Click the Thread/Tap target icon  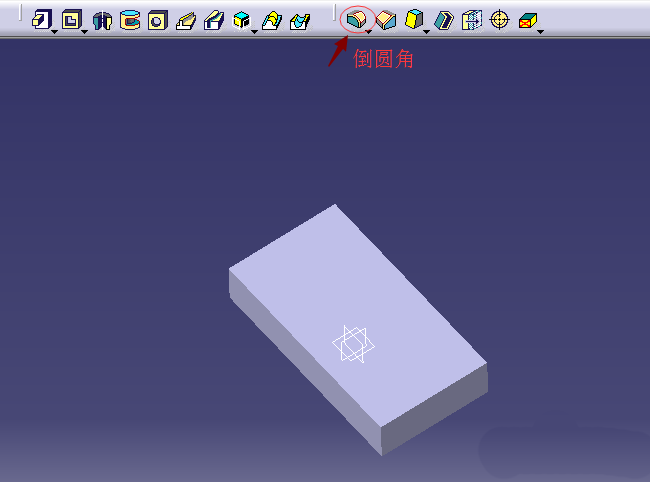(x=500, y=19)
